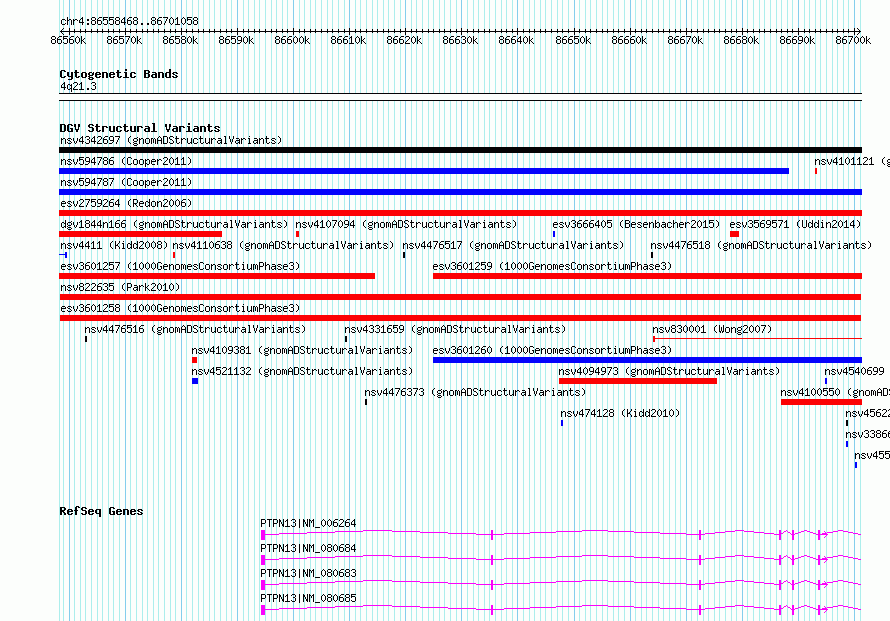The width and height of the screenshot is (890, 621).
Task: Click the nsv4110638 red marker
Action: (x=174, y=255)
